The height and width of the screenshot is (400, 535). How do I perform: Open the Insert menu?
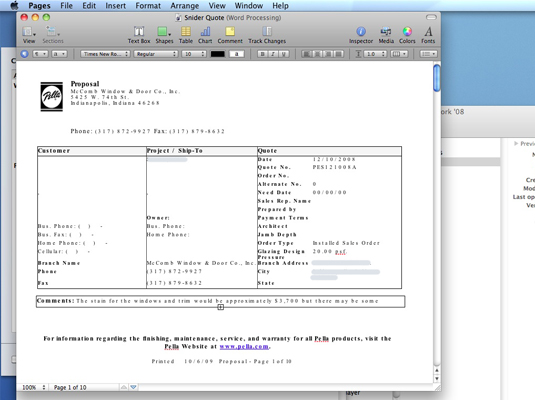coord(115,5)
